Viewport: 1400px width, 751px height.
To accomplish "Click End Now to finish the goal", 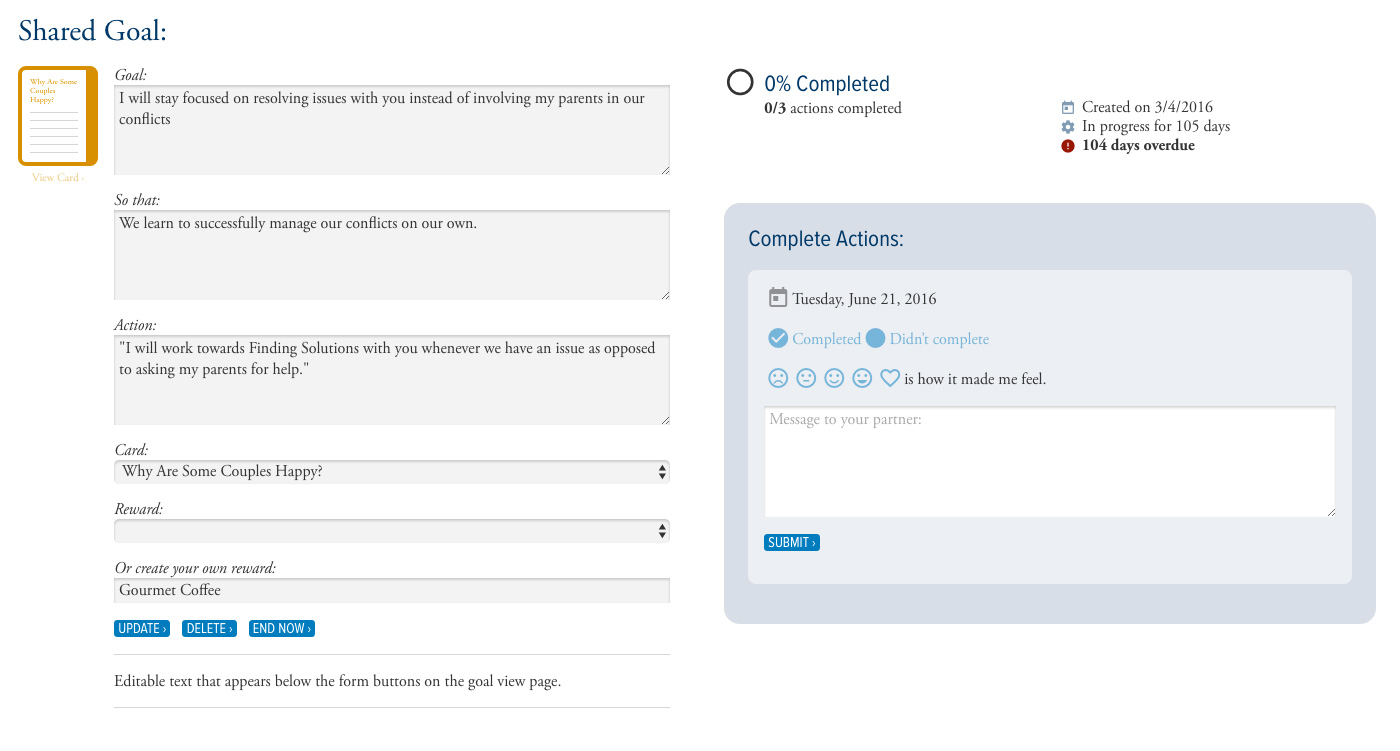I will [282, 629].
